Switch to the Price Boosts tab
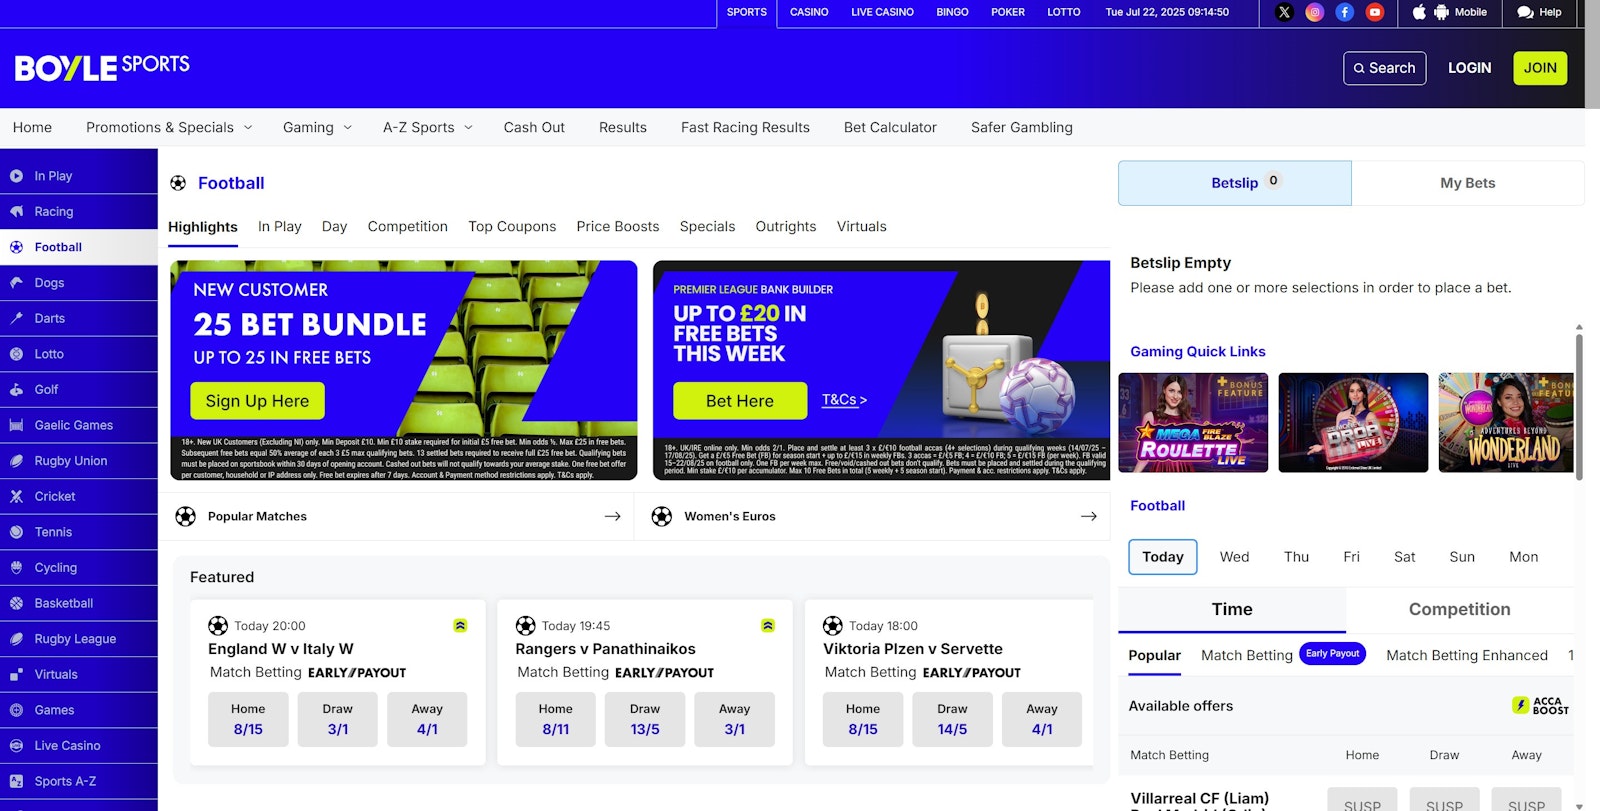The height and width of the screenshot is (811, 1600). (617, 227)
